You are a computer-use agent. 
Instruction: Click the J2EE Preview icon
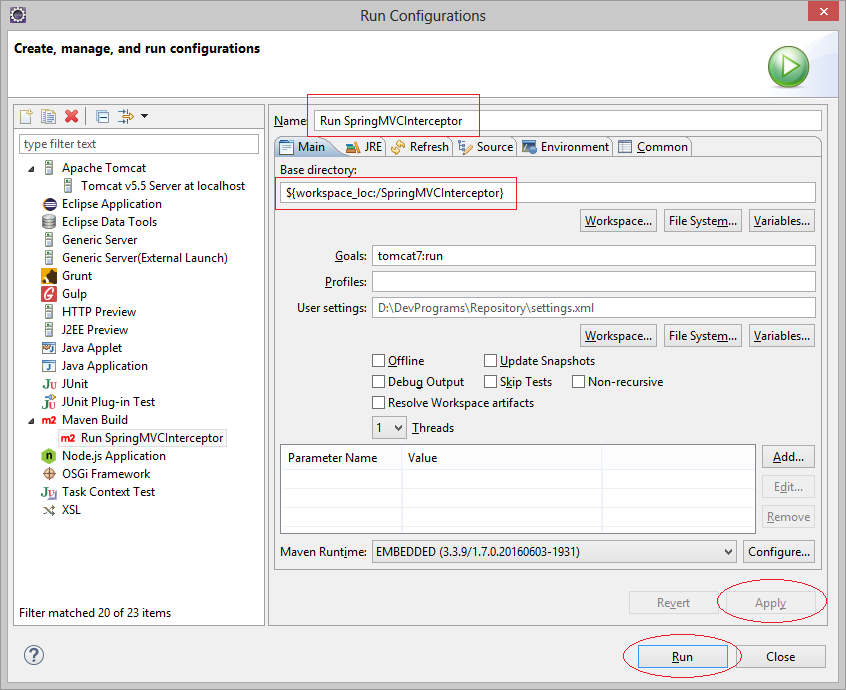pyautogui.click(x=49, y=330)
